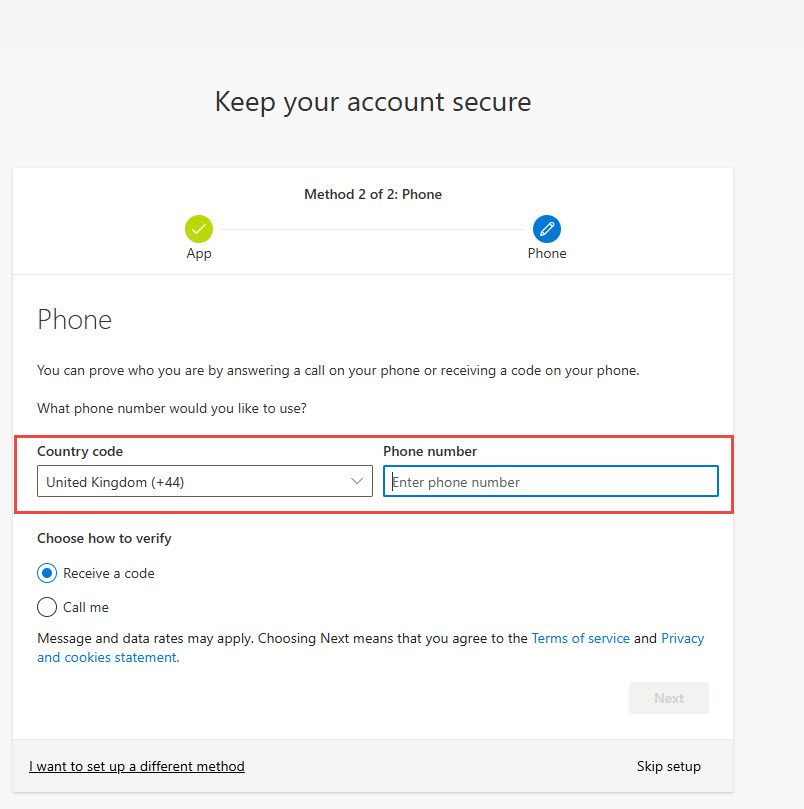Viewport: 804px width, 809px height.
Task: Focus the Enter phone number field
Action: 550,482
